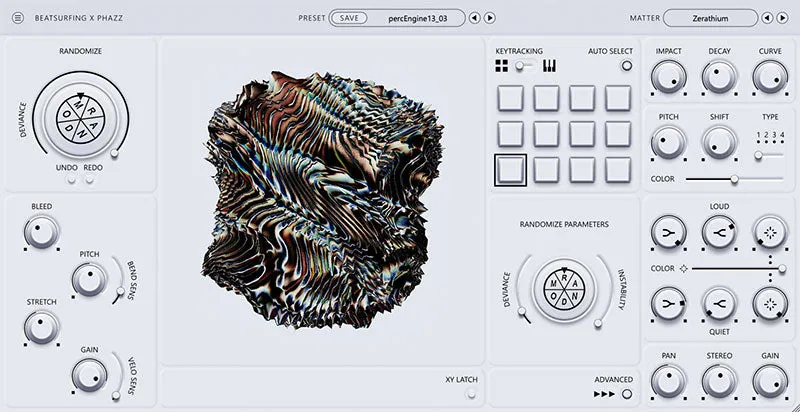Click the SAVE preset button
Screen dimensions: 800x412
349,18
